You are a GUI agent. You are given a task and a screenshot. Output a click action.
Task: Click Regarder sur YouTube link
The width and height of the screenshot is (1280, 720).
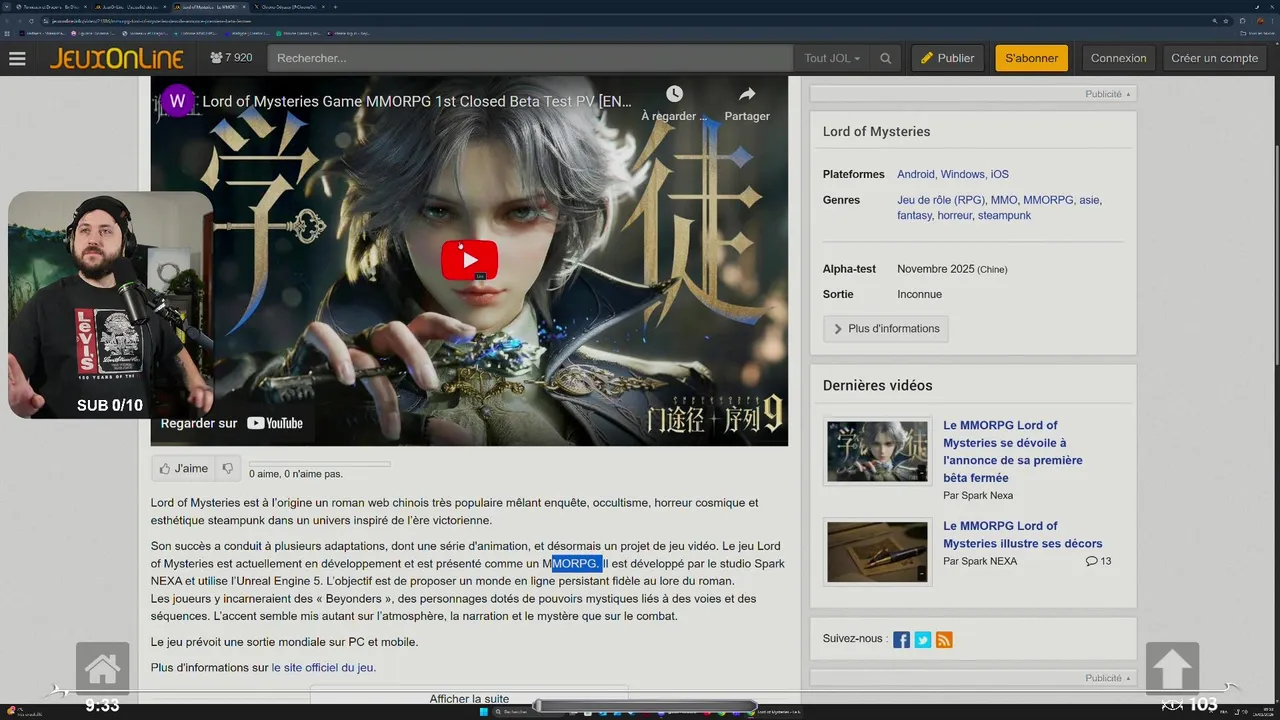pos(232,423)
